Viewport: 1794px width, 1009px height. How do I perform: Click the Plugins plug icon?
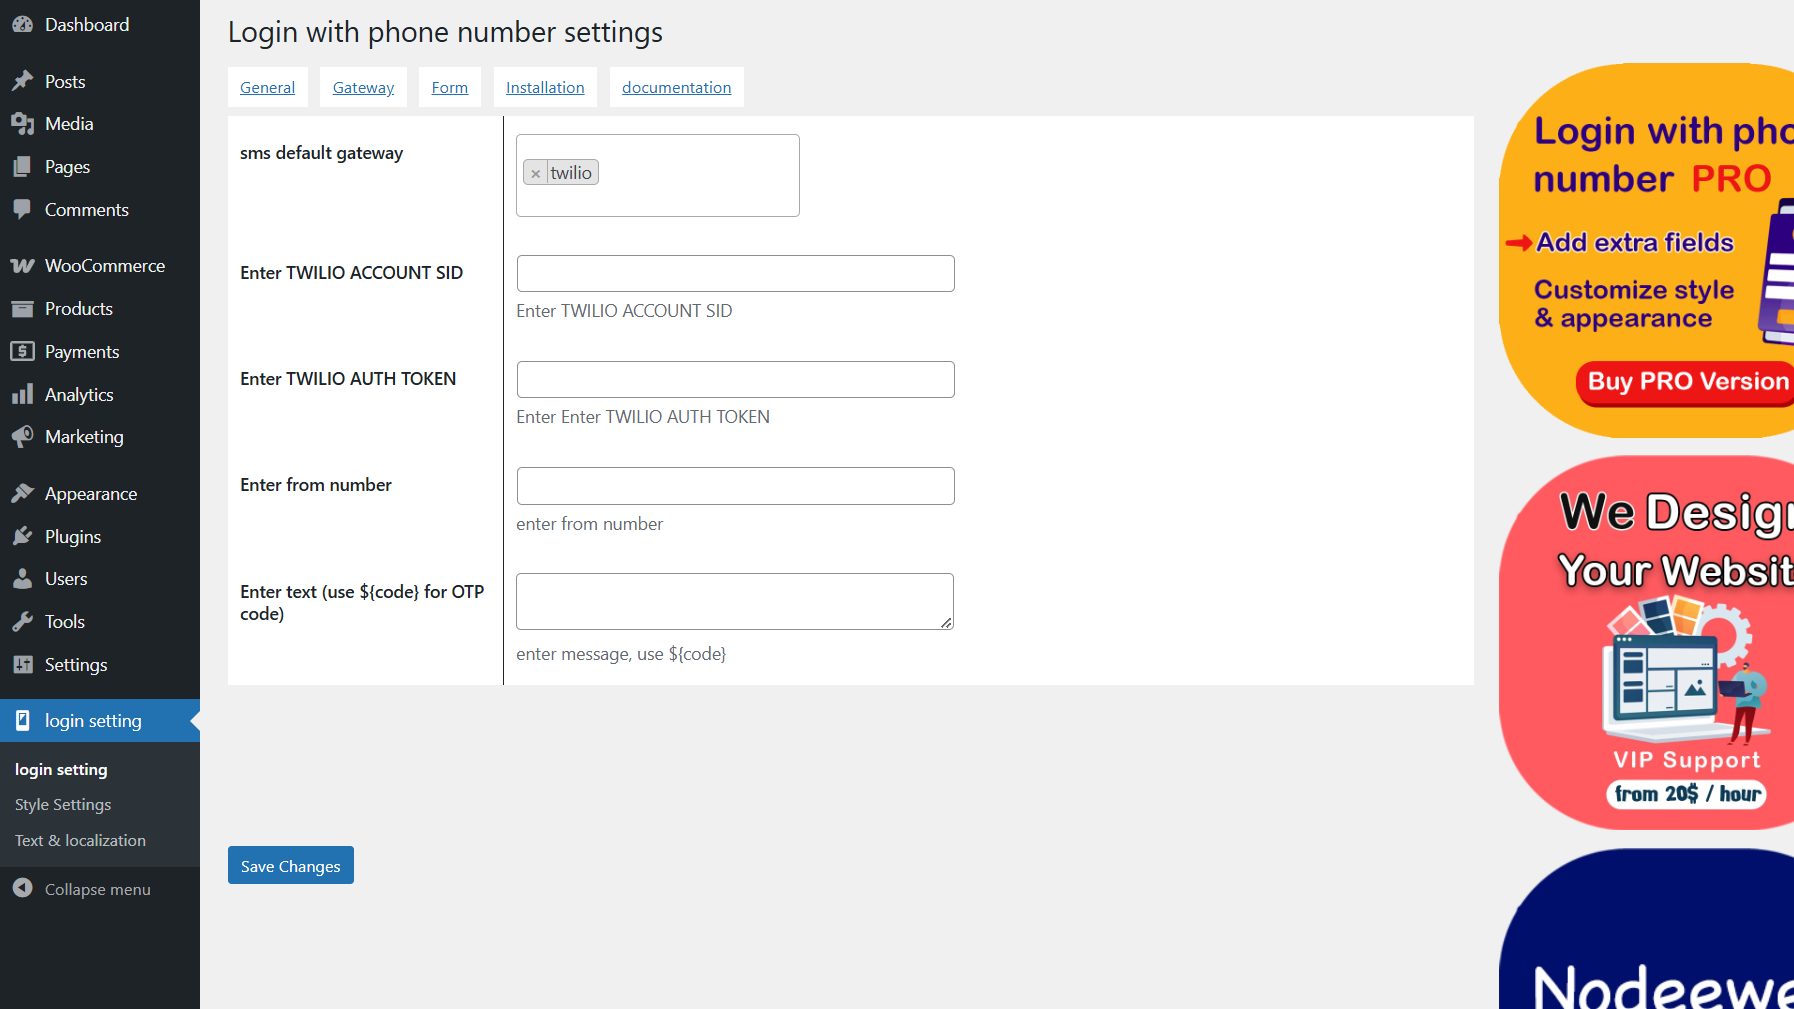coord(22,537)
